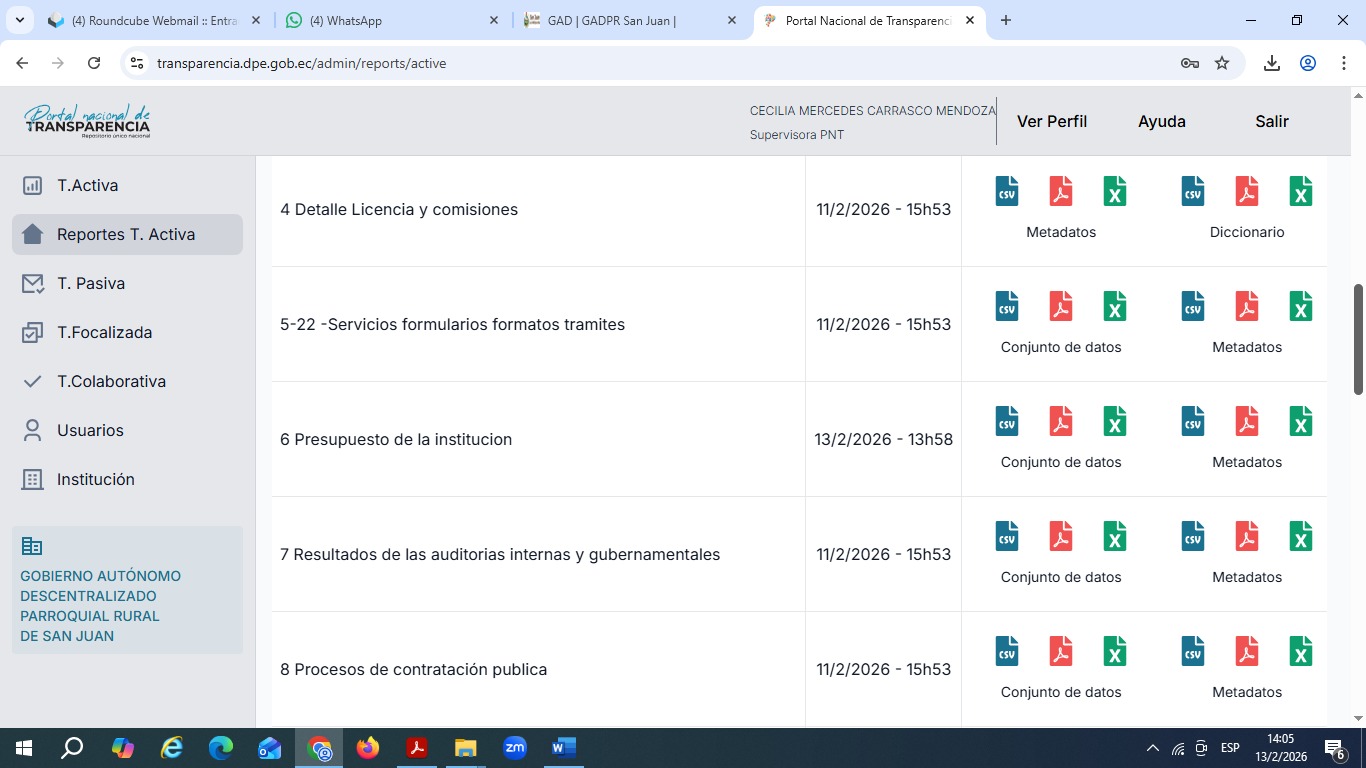
Task: Click the Ver Perfil link
Action: coord(1051,121)
